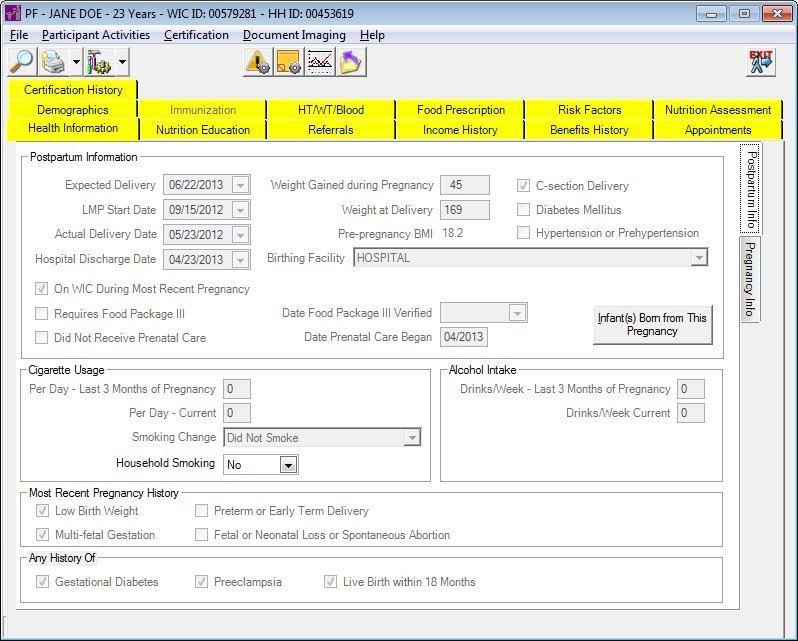
Task: Expand the Expected Delivery date dropdown
Action: pos(240,185)
